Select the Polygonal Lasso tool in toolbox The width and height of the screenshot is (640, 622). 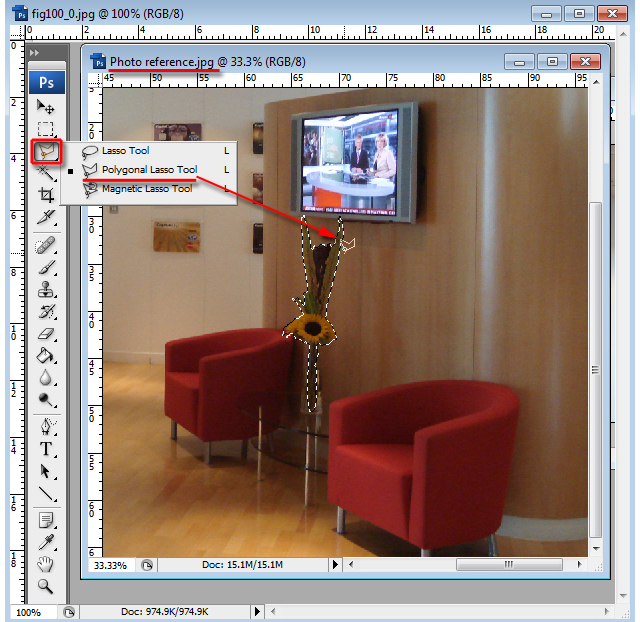tap(46, 151)
